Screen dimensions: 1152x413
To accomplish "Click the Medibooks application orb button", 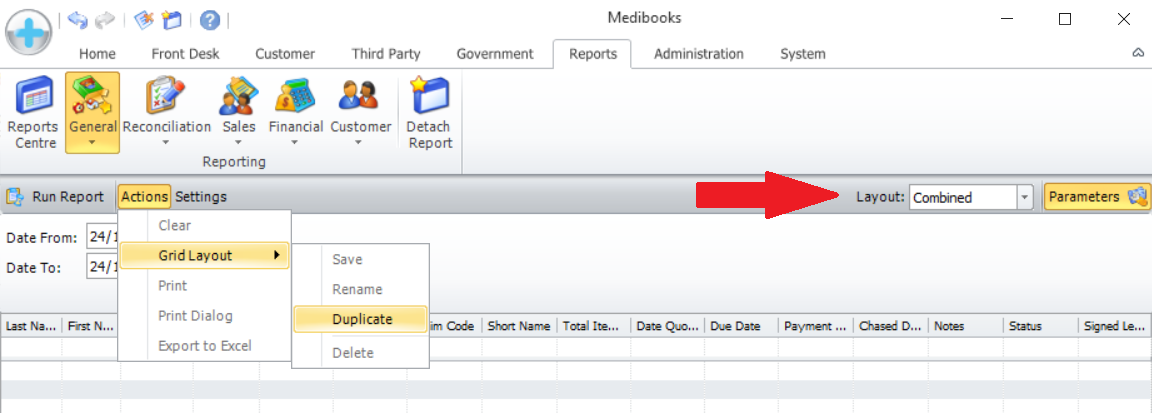I will (x=29, y=33).
